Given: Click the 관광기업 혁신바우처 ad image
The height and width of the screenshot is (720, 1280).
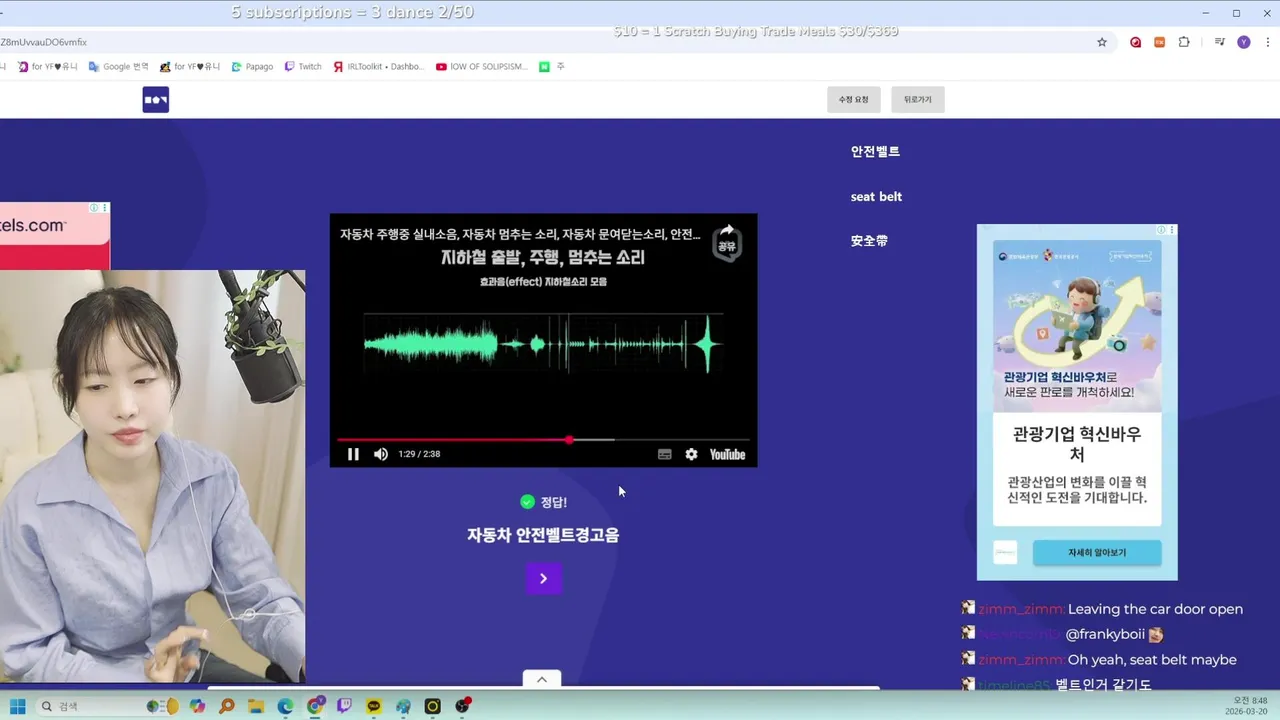Looking at the screenshot, I should (1077, 325).
